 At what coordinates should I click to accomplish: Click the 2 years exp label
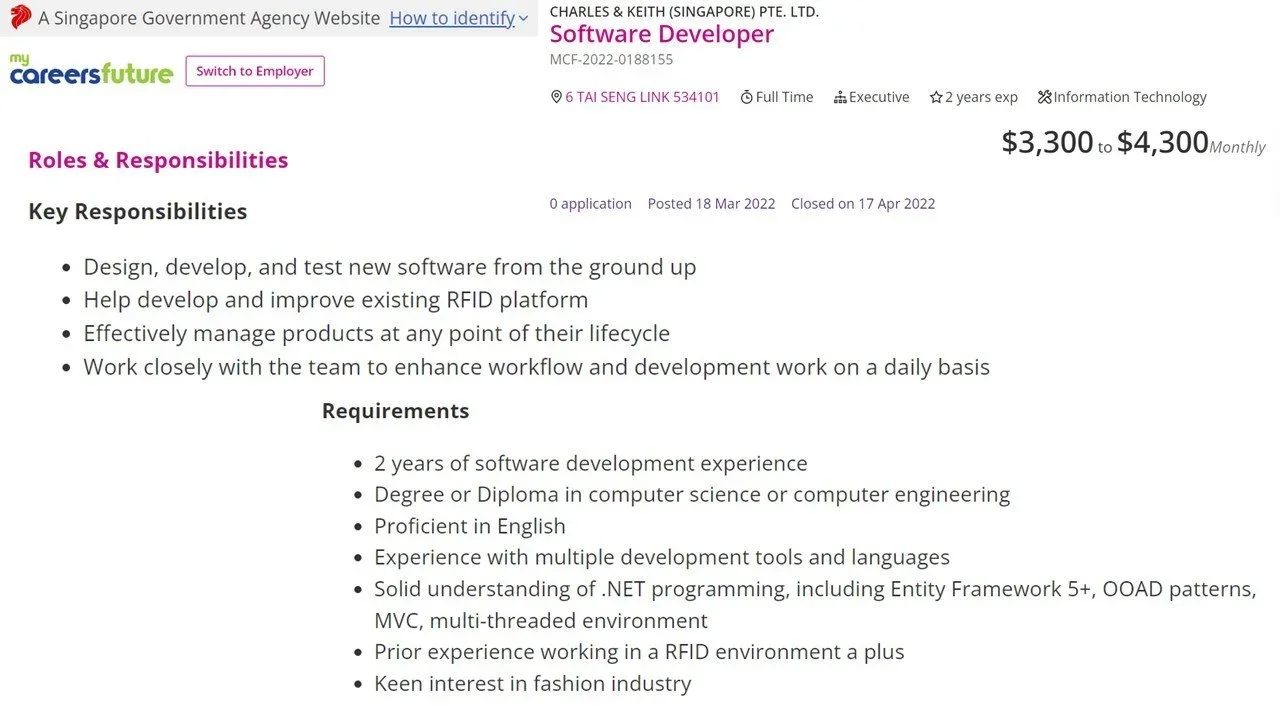[x=981, y=97]
